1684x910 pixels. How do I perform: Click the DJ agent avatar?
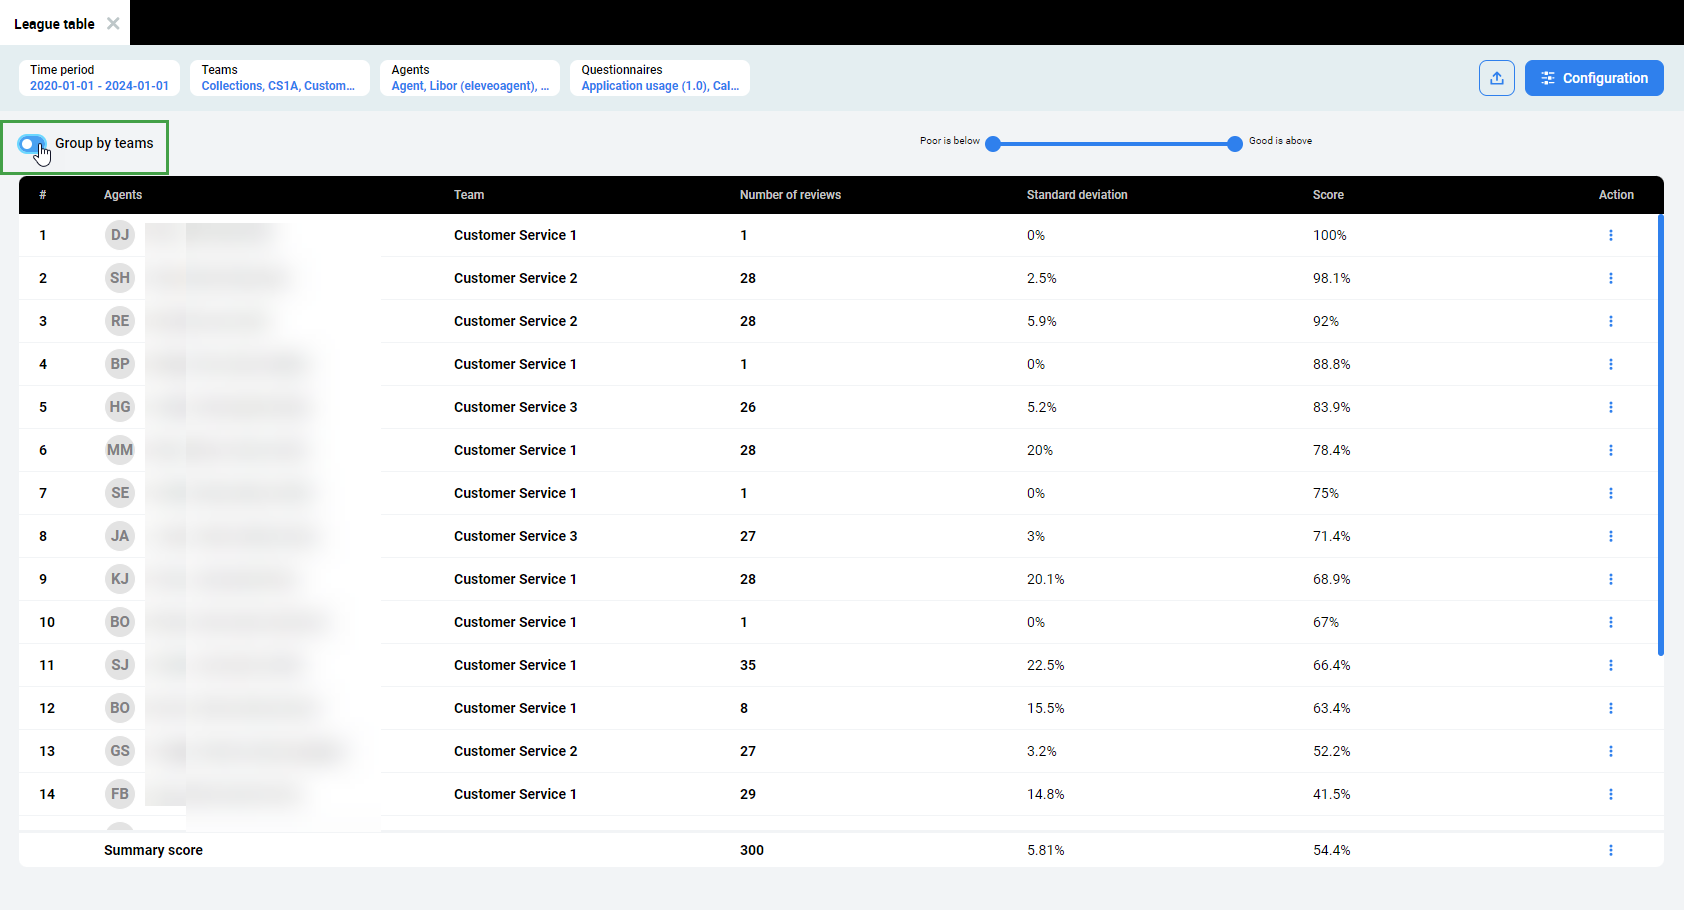120,235
